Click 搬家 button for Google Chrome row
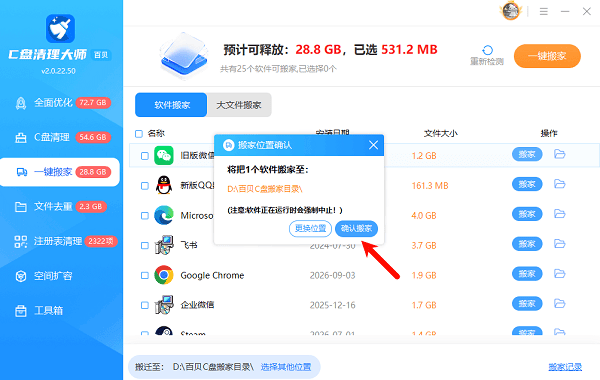This screenshot has height=380, width=600. [x=527, y=274]
